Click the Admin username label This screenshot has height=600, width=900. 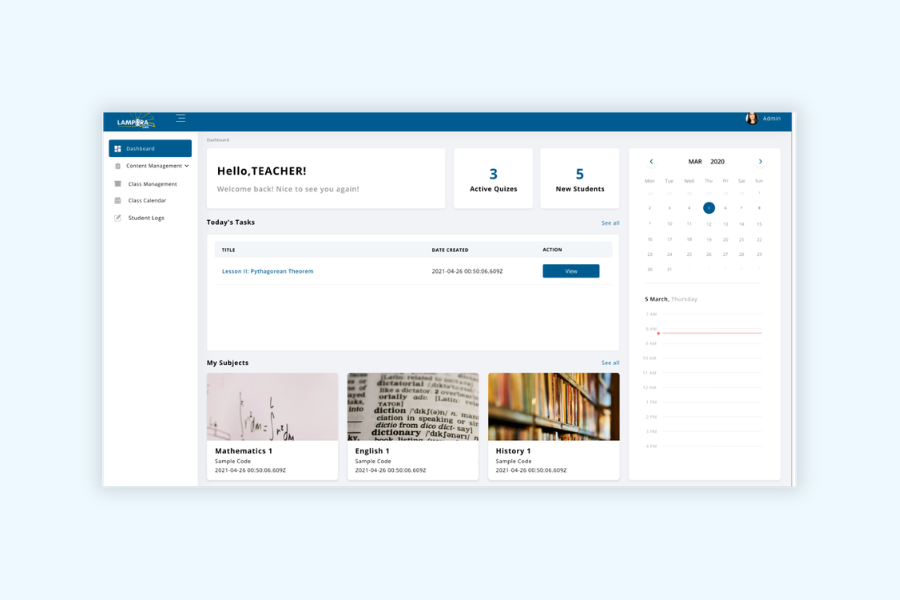[x=771, y=118]
